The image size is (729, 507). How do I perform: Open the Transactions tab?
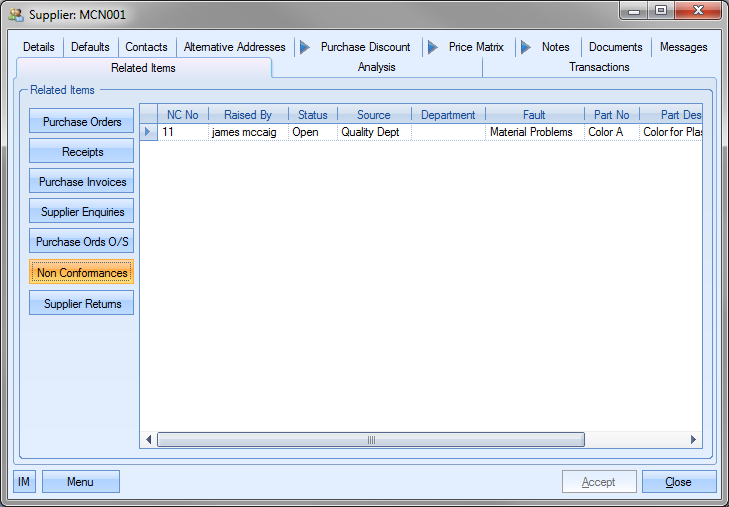pyautogui.click(x=599, y=68)
